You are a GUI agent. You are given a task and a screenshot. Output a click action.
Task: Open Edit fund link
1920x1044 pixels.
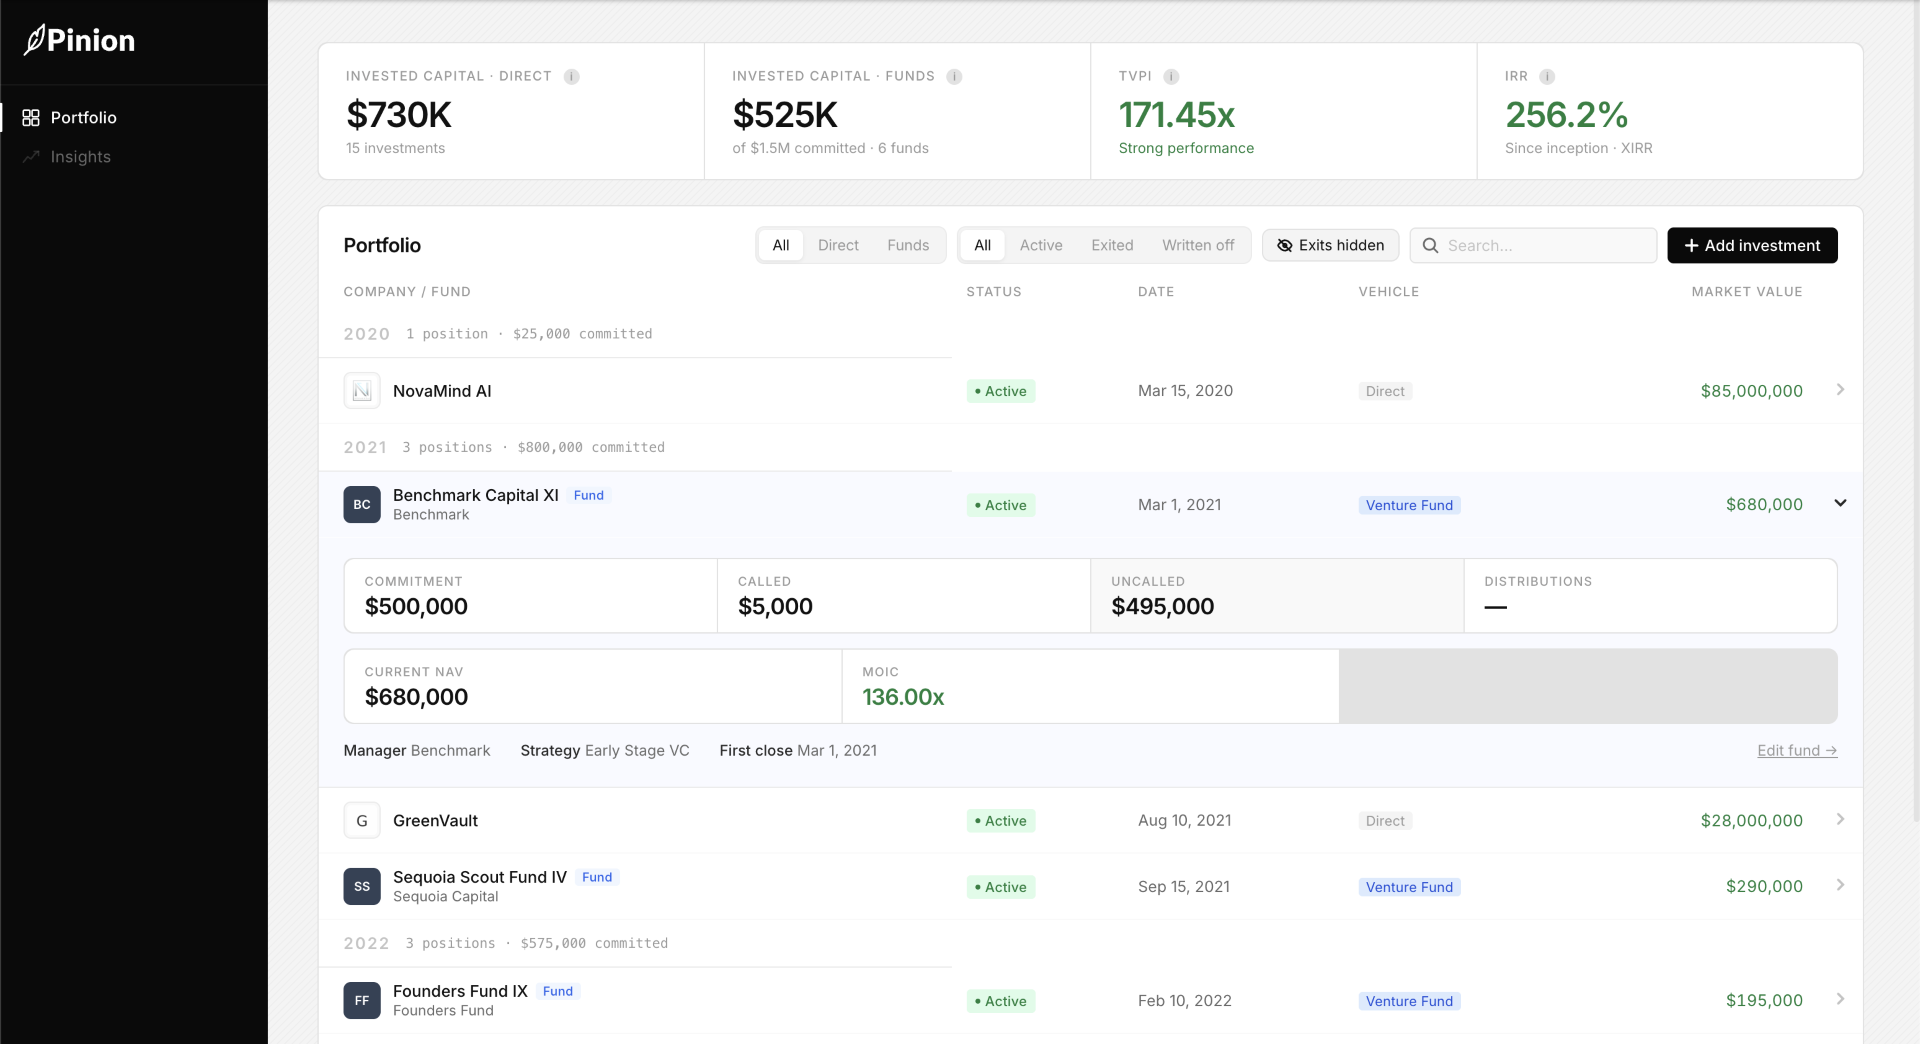coord(1797,751)
